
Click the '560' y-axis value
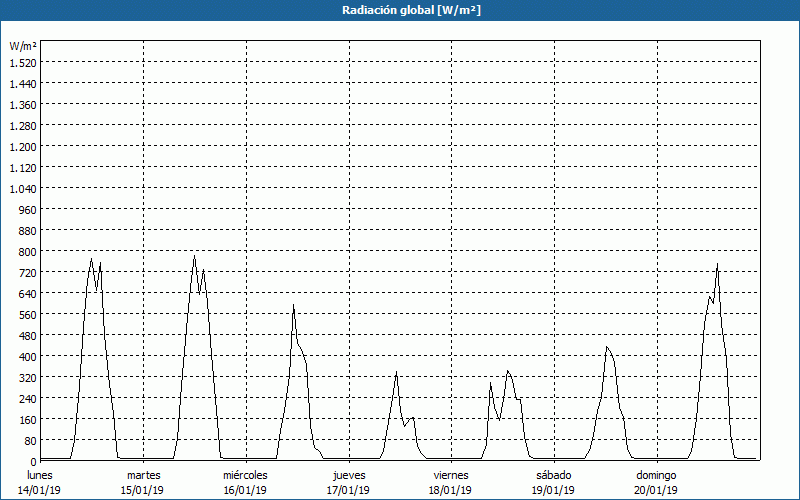(x=28, y=314)
